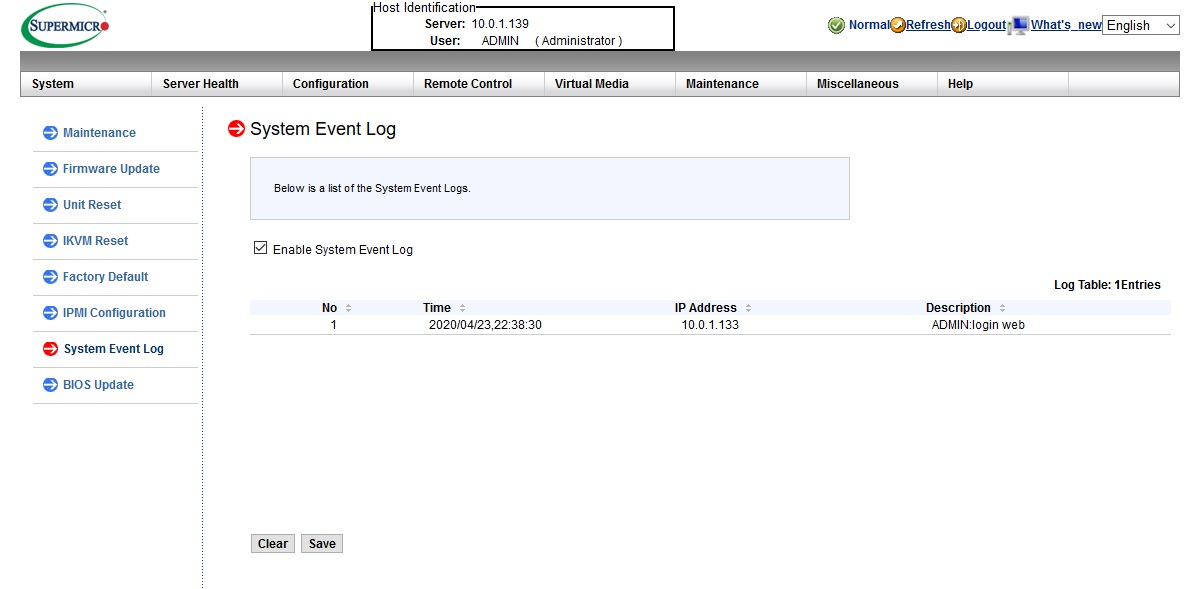
Task: Toggle the Enable System Event Log checkbox
Action: (261, 248)
